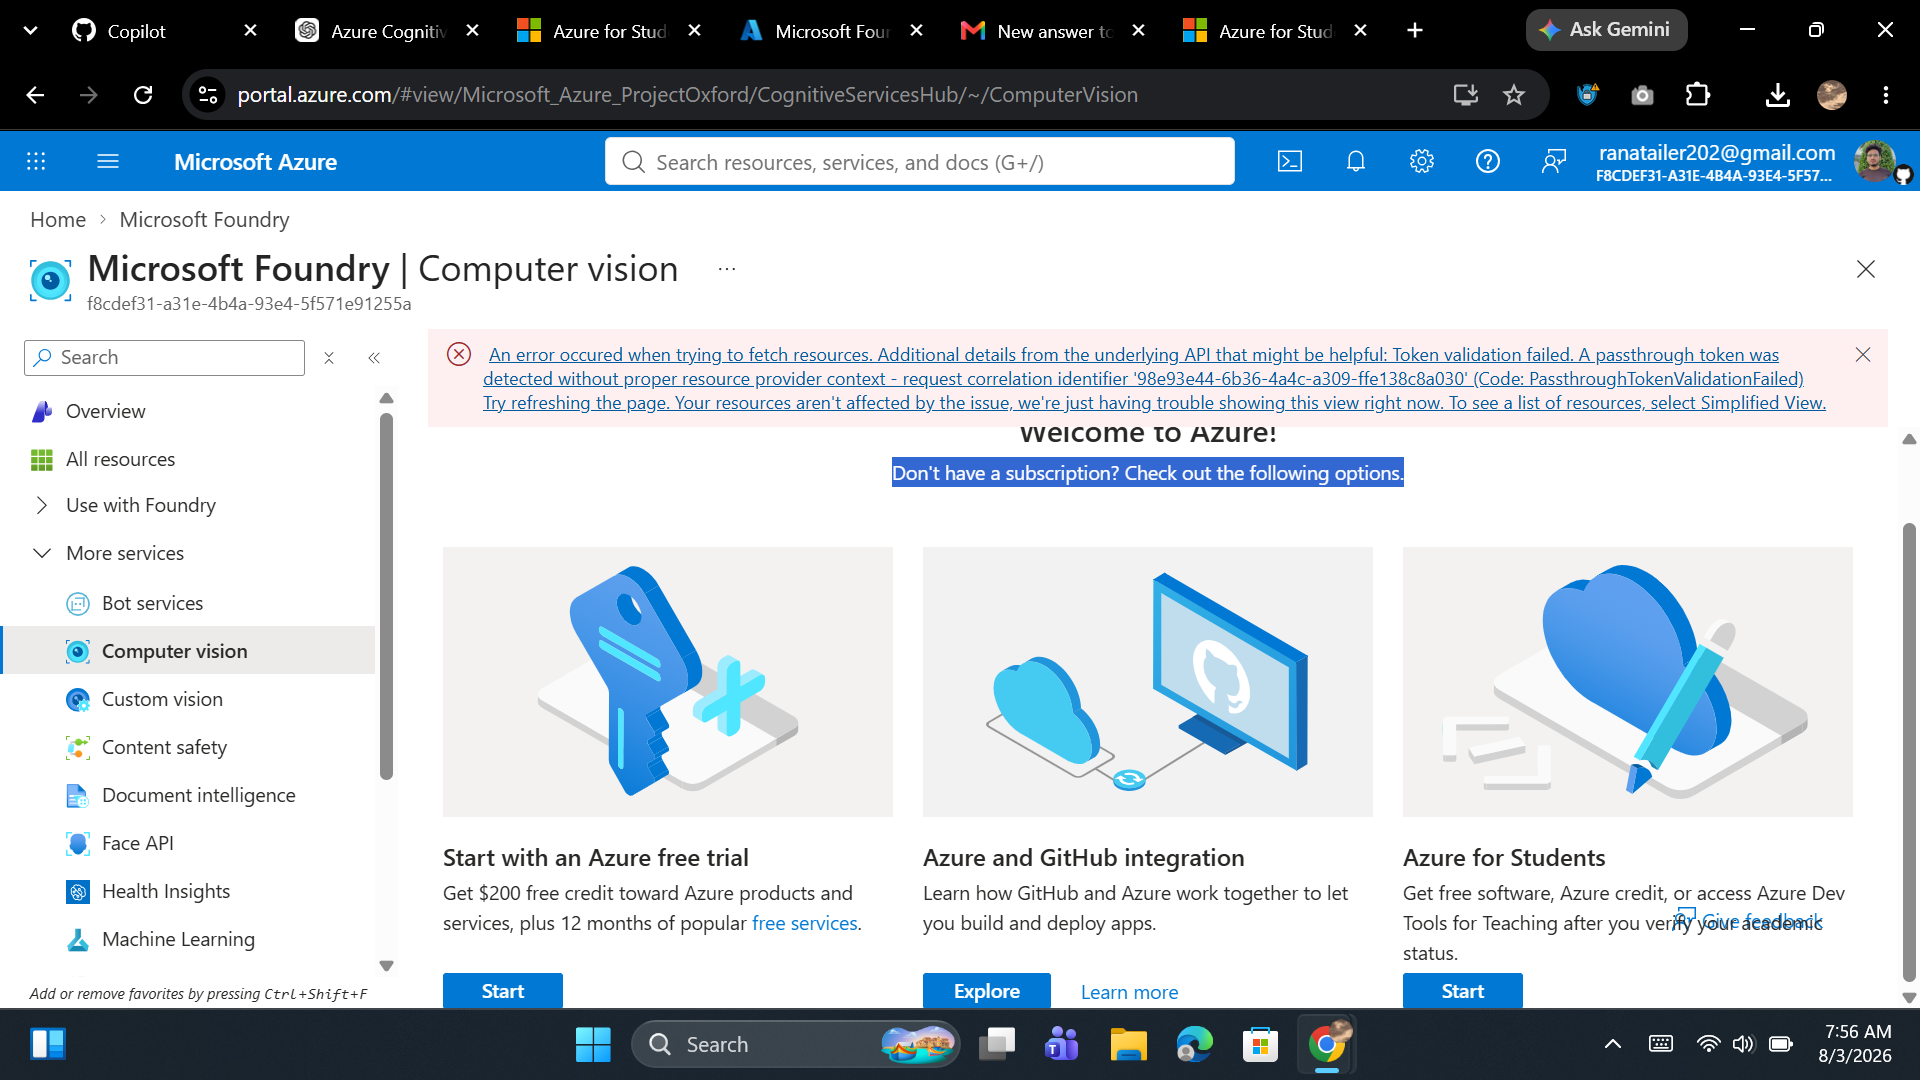
Task: Open Chrome three-dot menu
Action: [x=1886, y=95]
